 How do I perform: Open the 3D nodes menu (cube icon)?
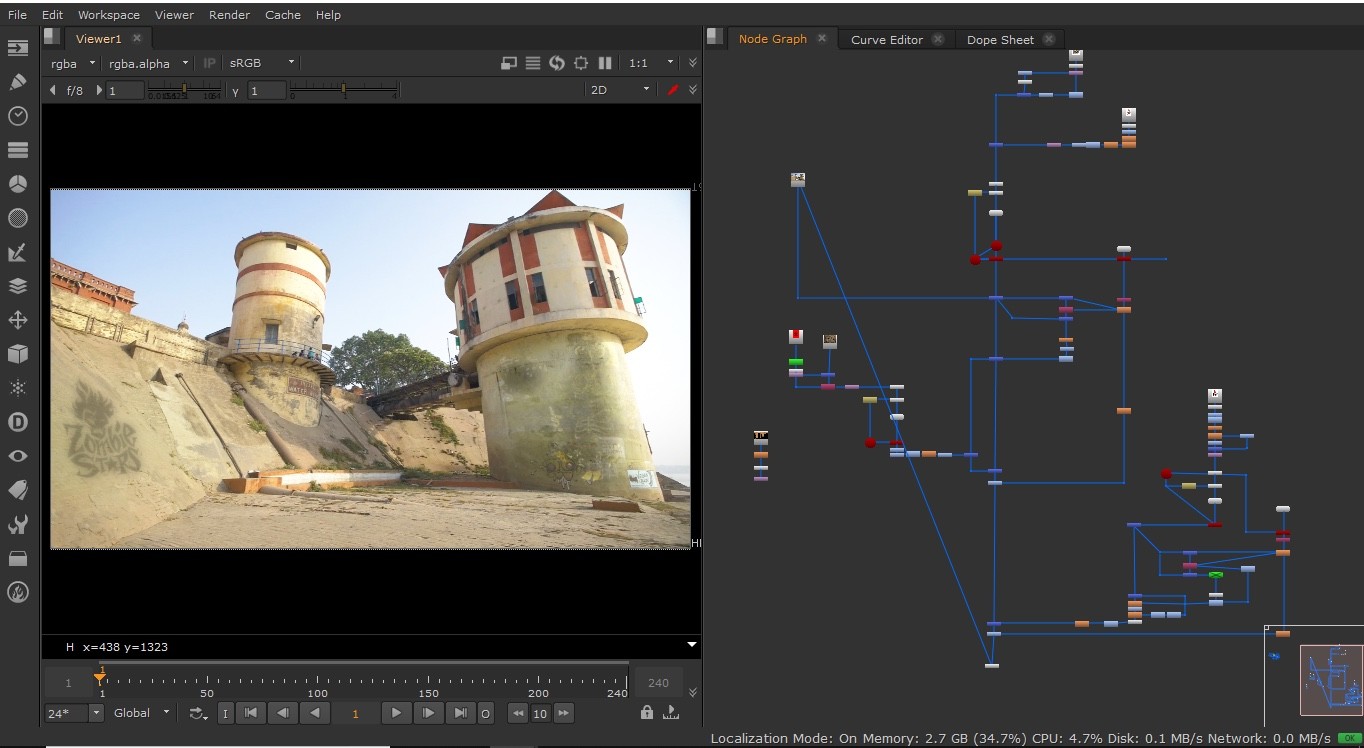tap(17, 353)
